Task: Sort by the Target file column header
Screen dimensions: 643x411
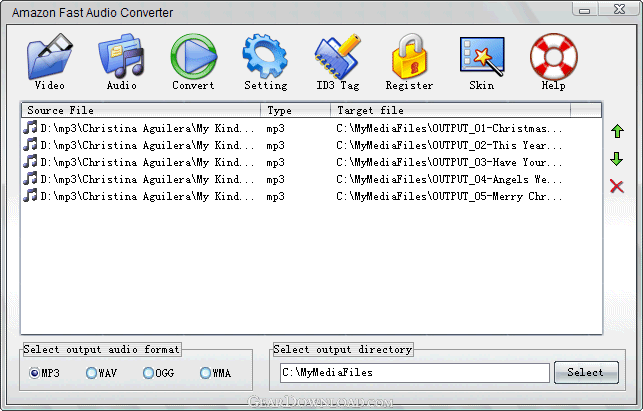Action: [x=450, y=110]
